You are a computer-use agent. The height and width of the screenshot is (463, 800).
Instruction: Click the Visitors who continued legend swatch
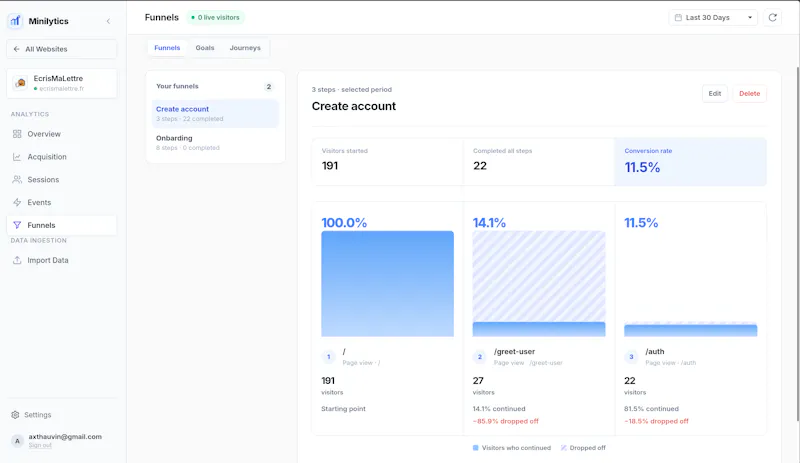click(476, 448)
